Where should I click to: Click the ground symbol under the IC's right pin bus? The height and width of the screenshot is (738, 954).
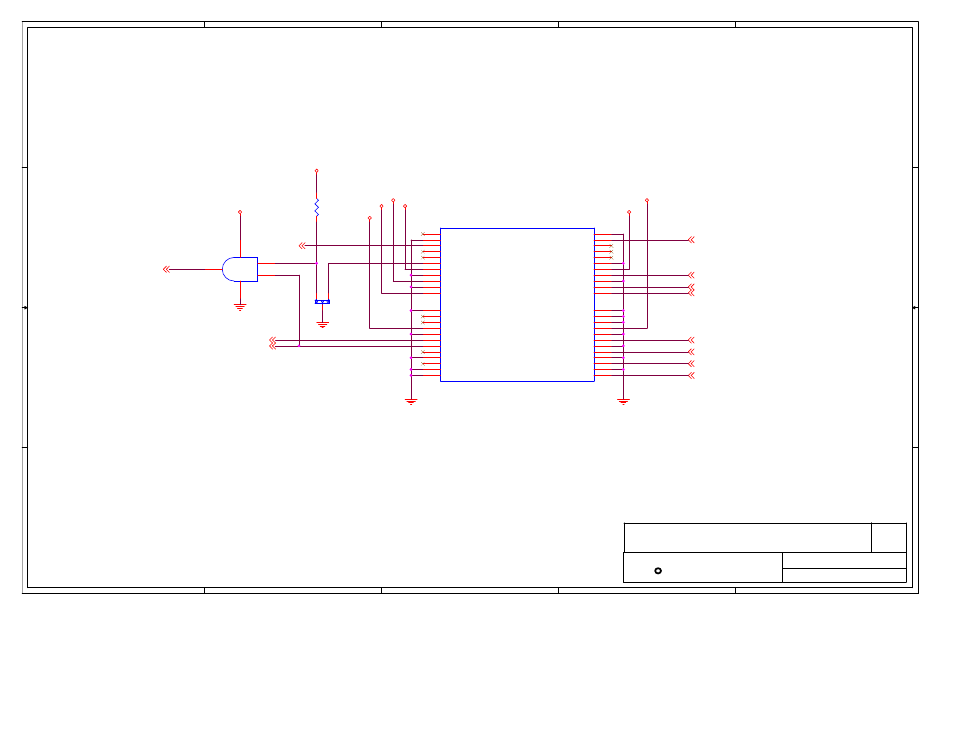[623, 402]
